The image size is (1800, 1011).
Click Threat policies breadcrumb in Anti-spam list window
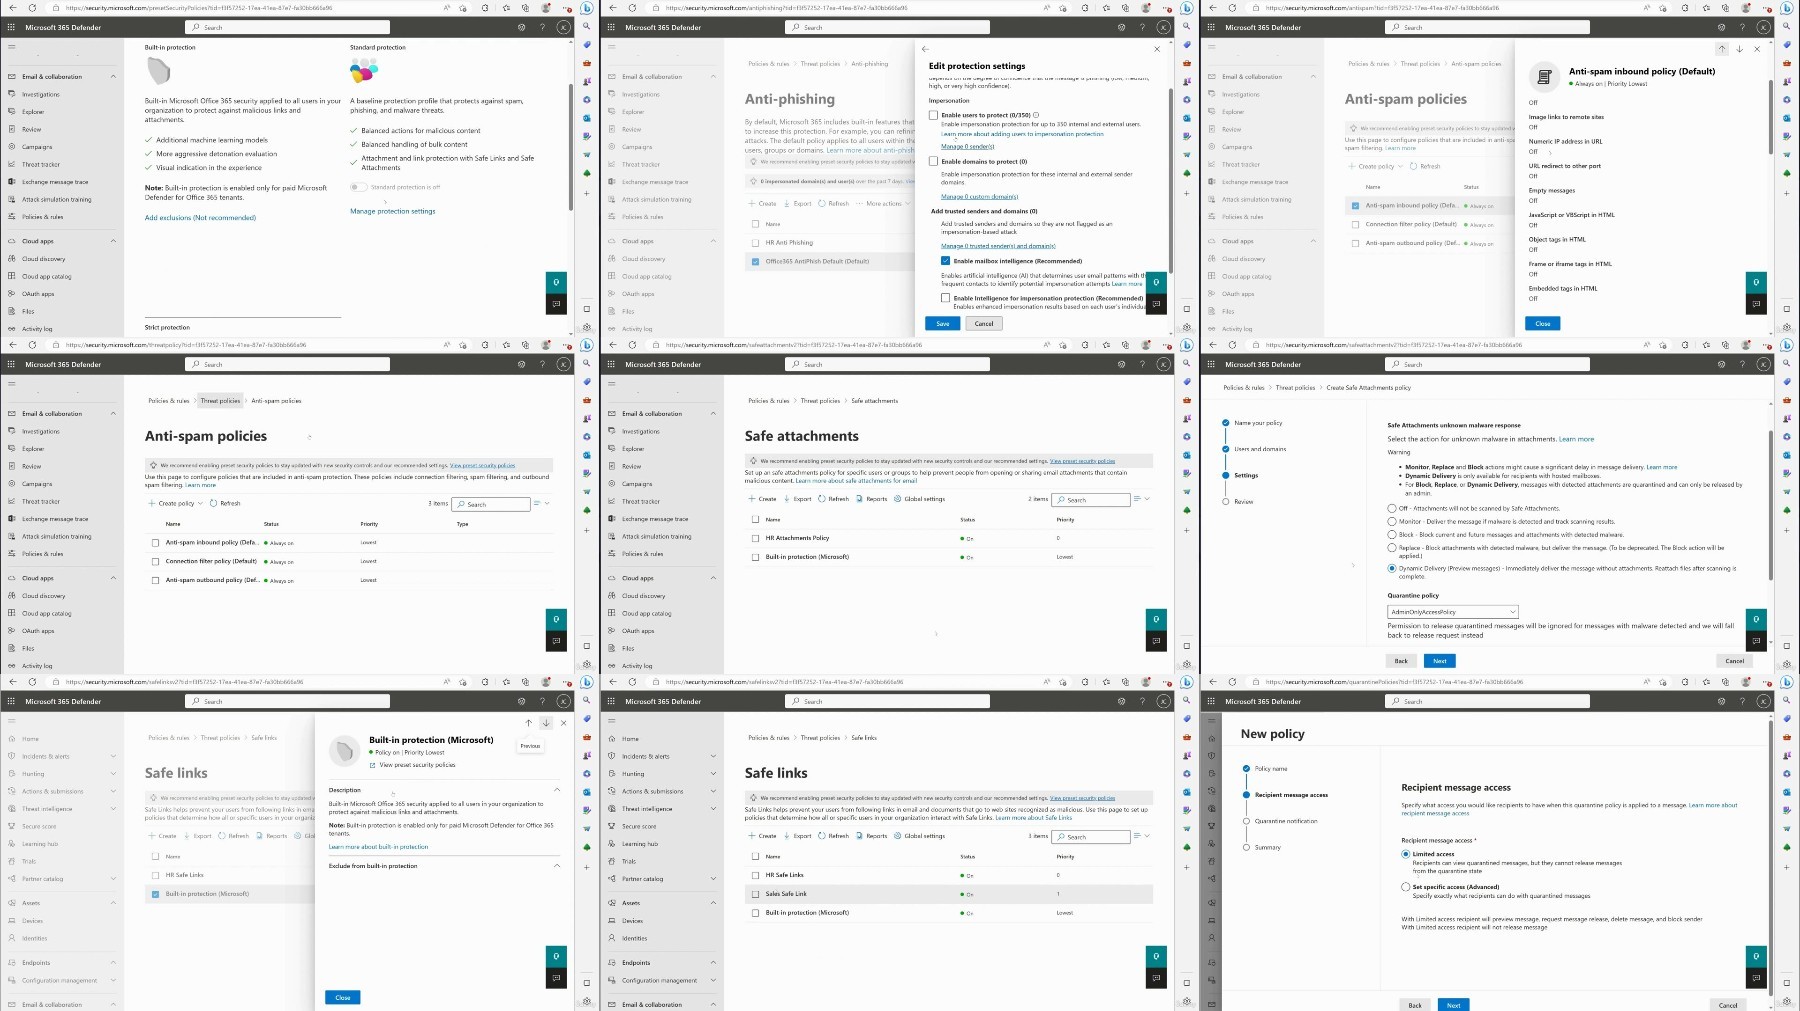(220, 400)
